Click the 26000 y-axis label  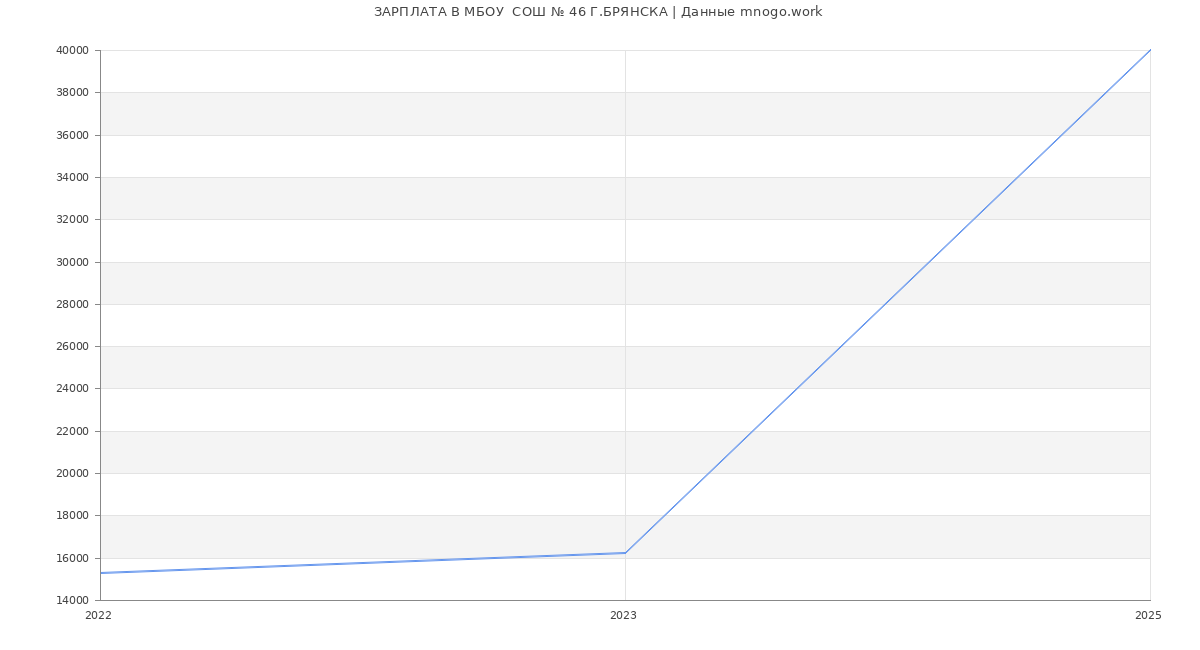point(73,347)
